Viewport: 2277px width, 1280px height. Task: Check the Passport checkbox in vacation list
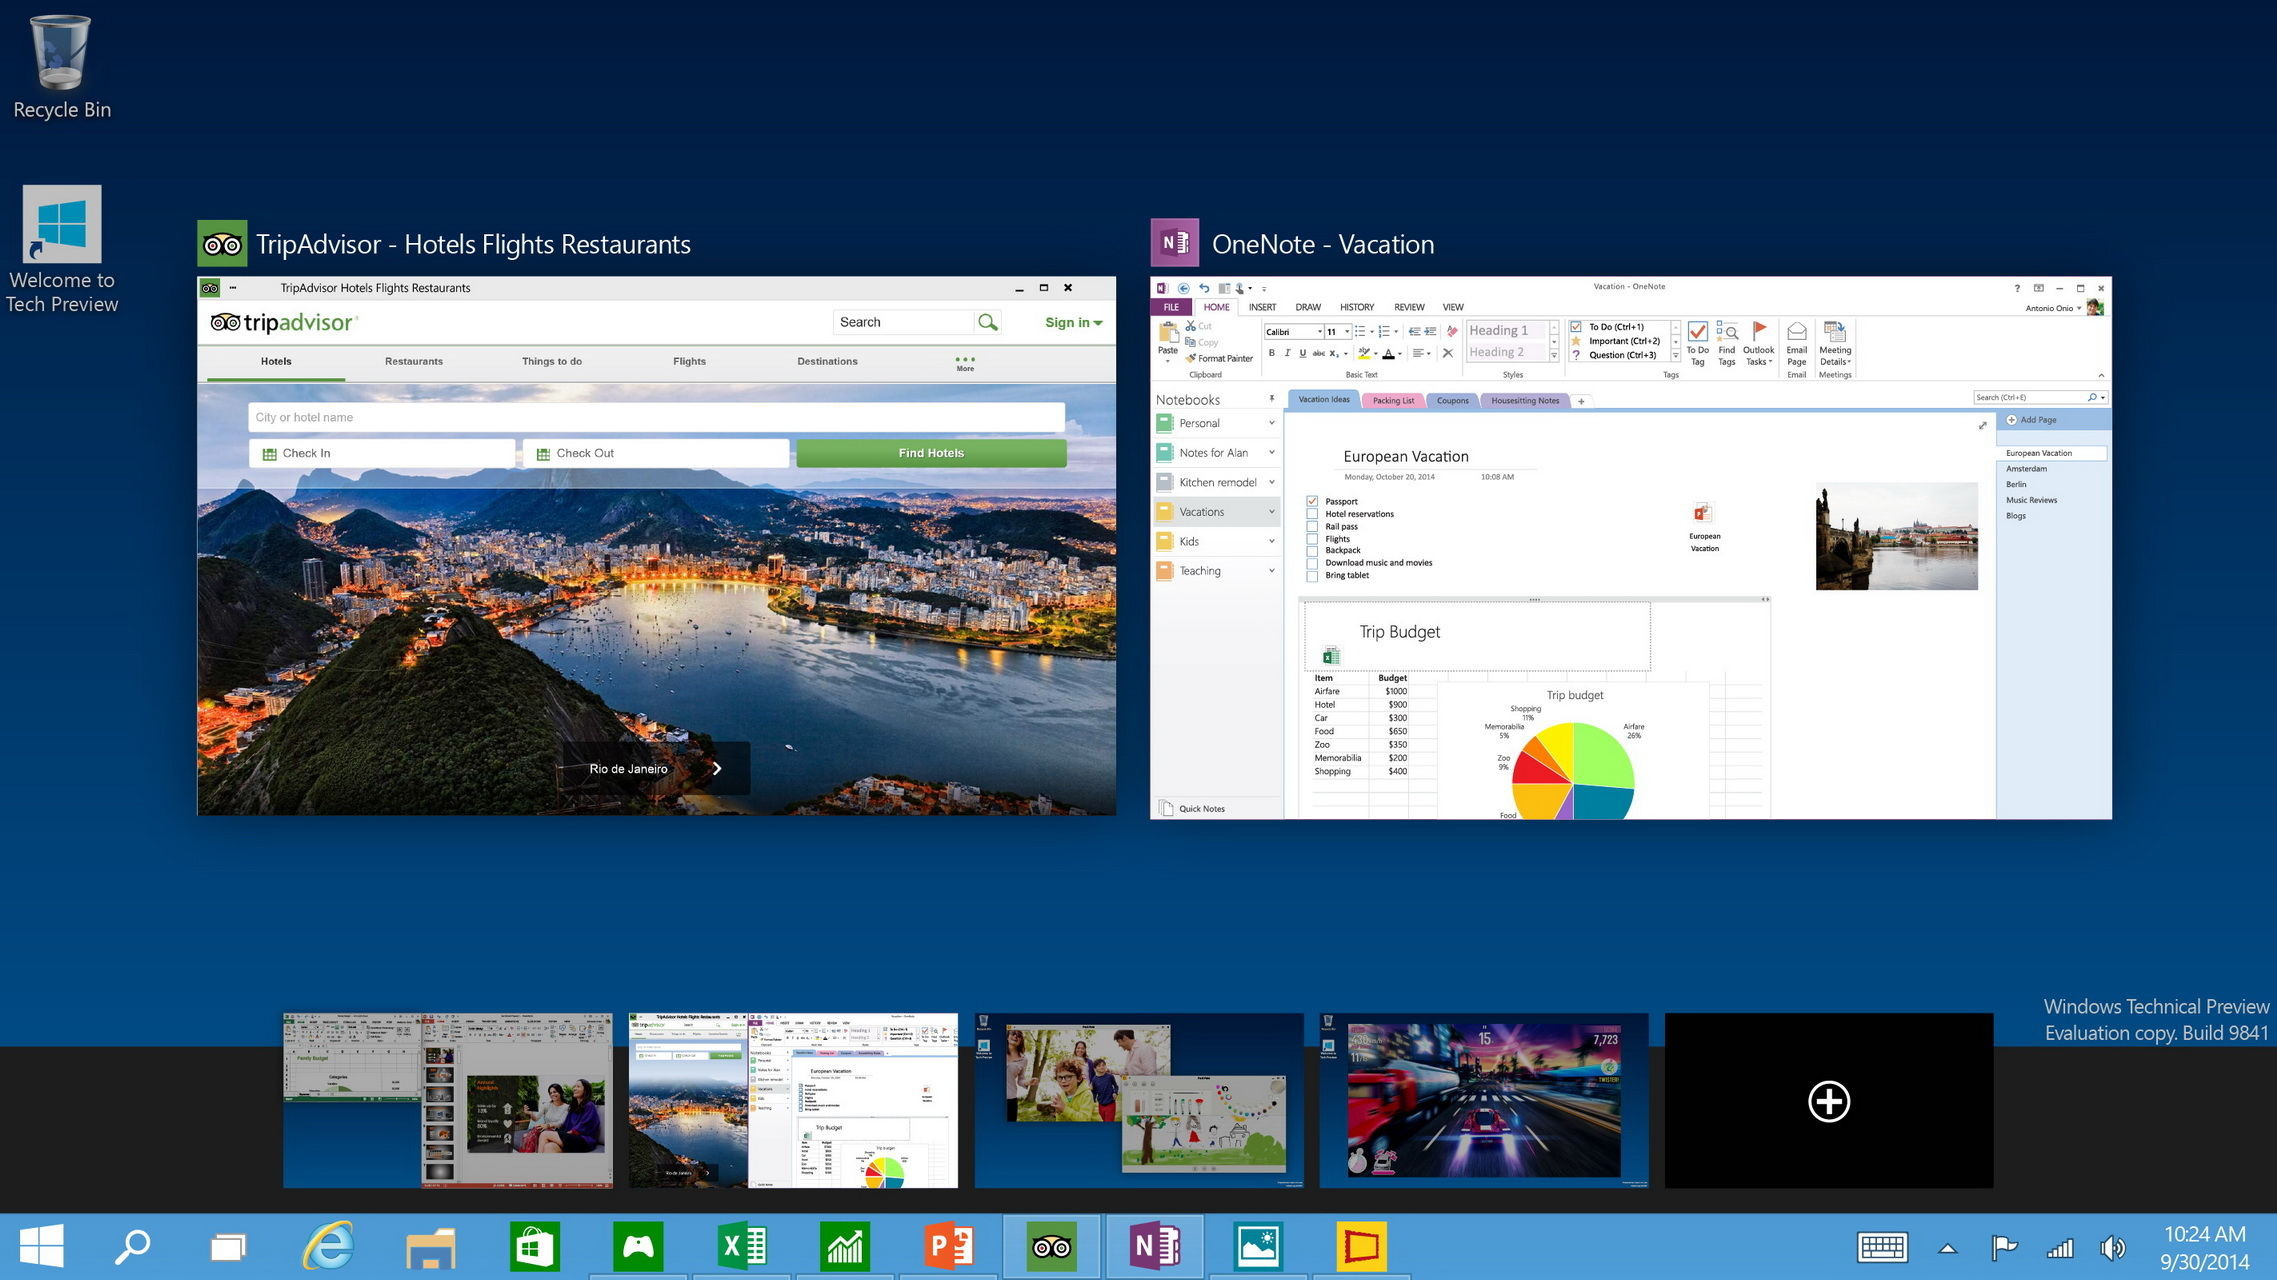pyautogui.click(x=1311, y=501)
